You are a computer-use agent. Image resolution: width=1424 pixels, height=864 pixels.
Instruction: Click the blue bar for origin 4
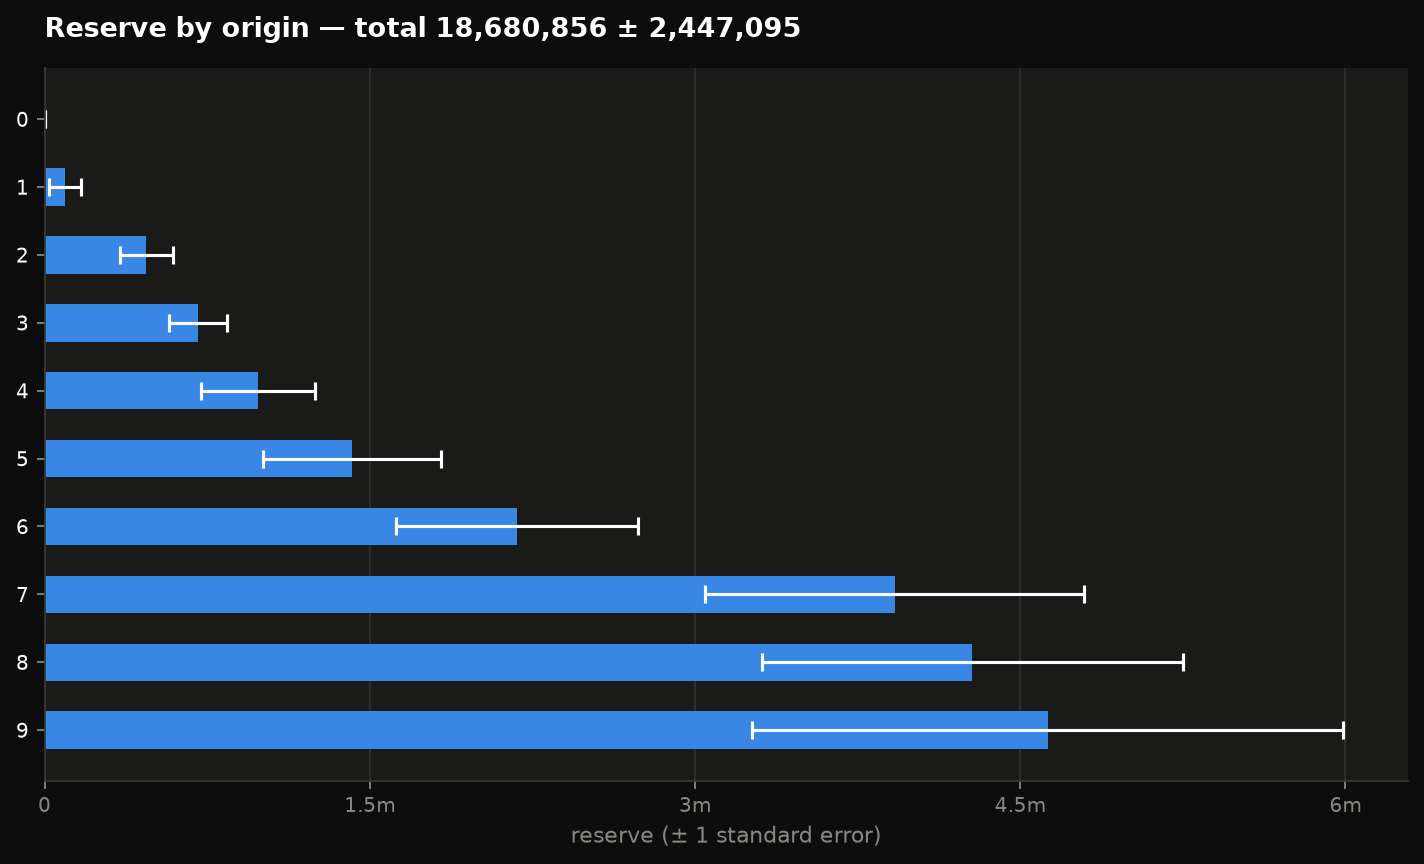(x=152, y=391)
